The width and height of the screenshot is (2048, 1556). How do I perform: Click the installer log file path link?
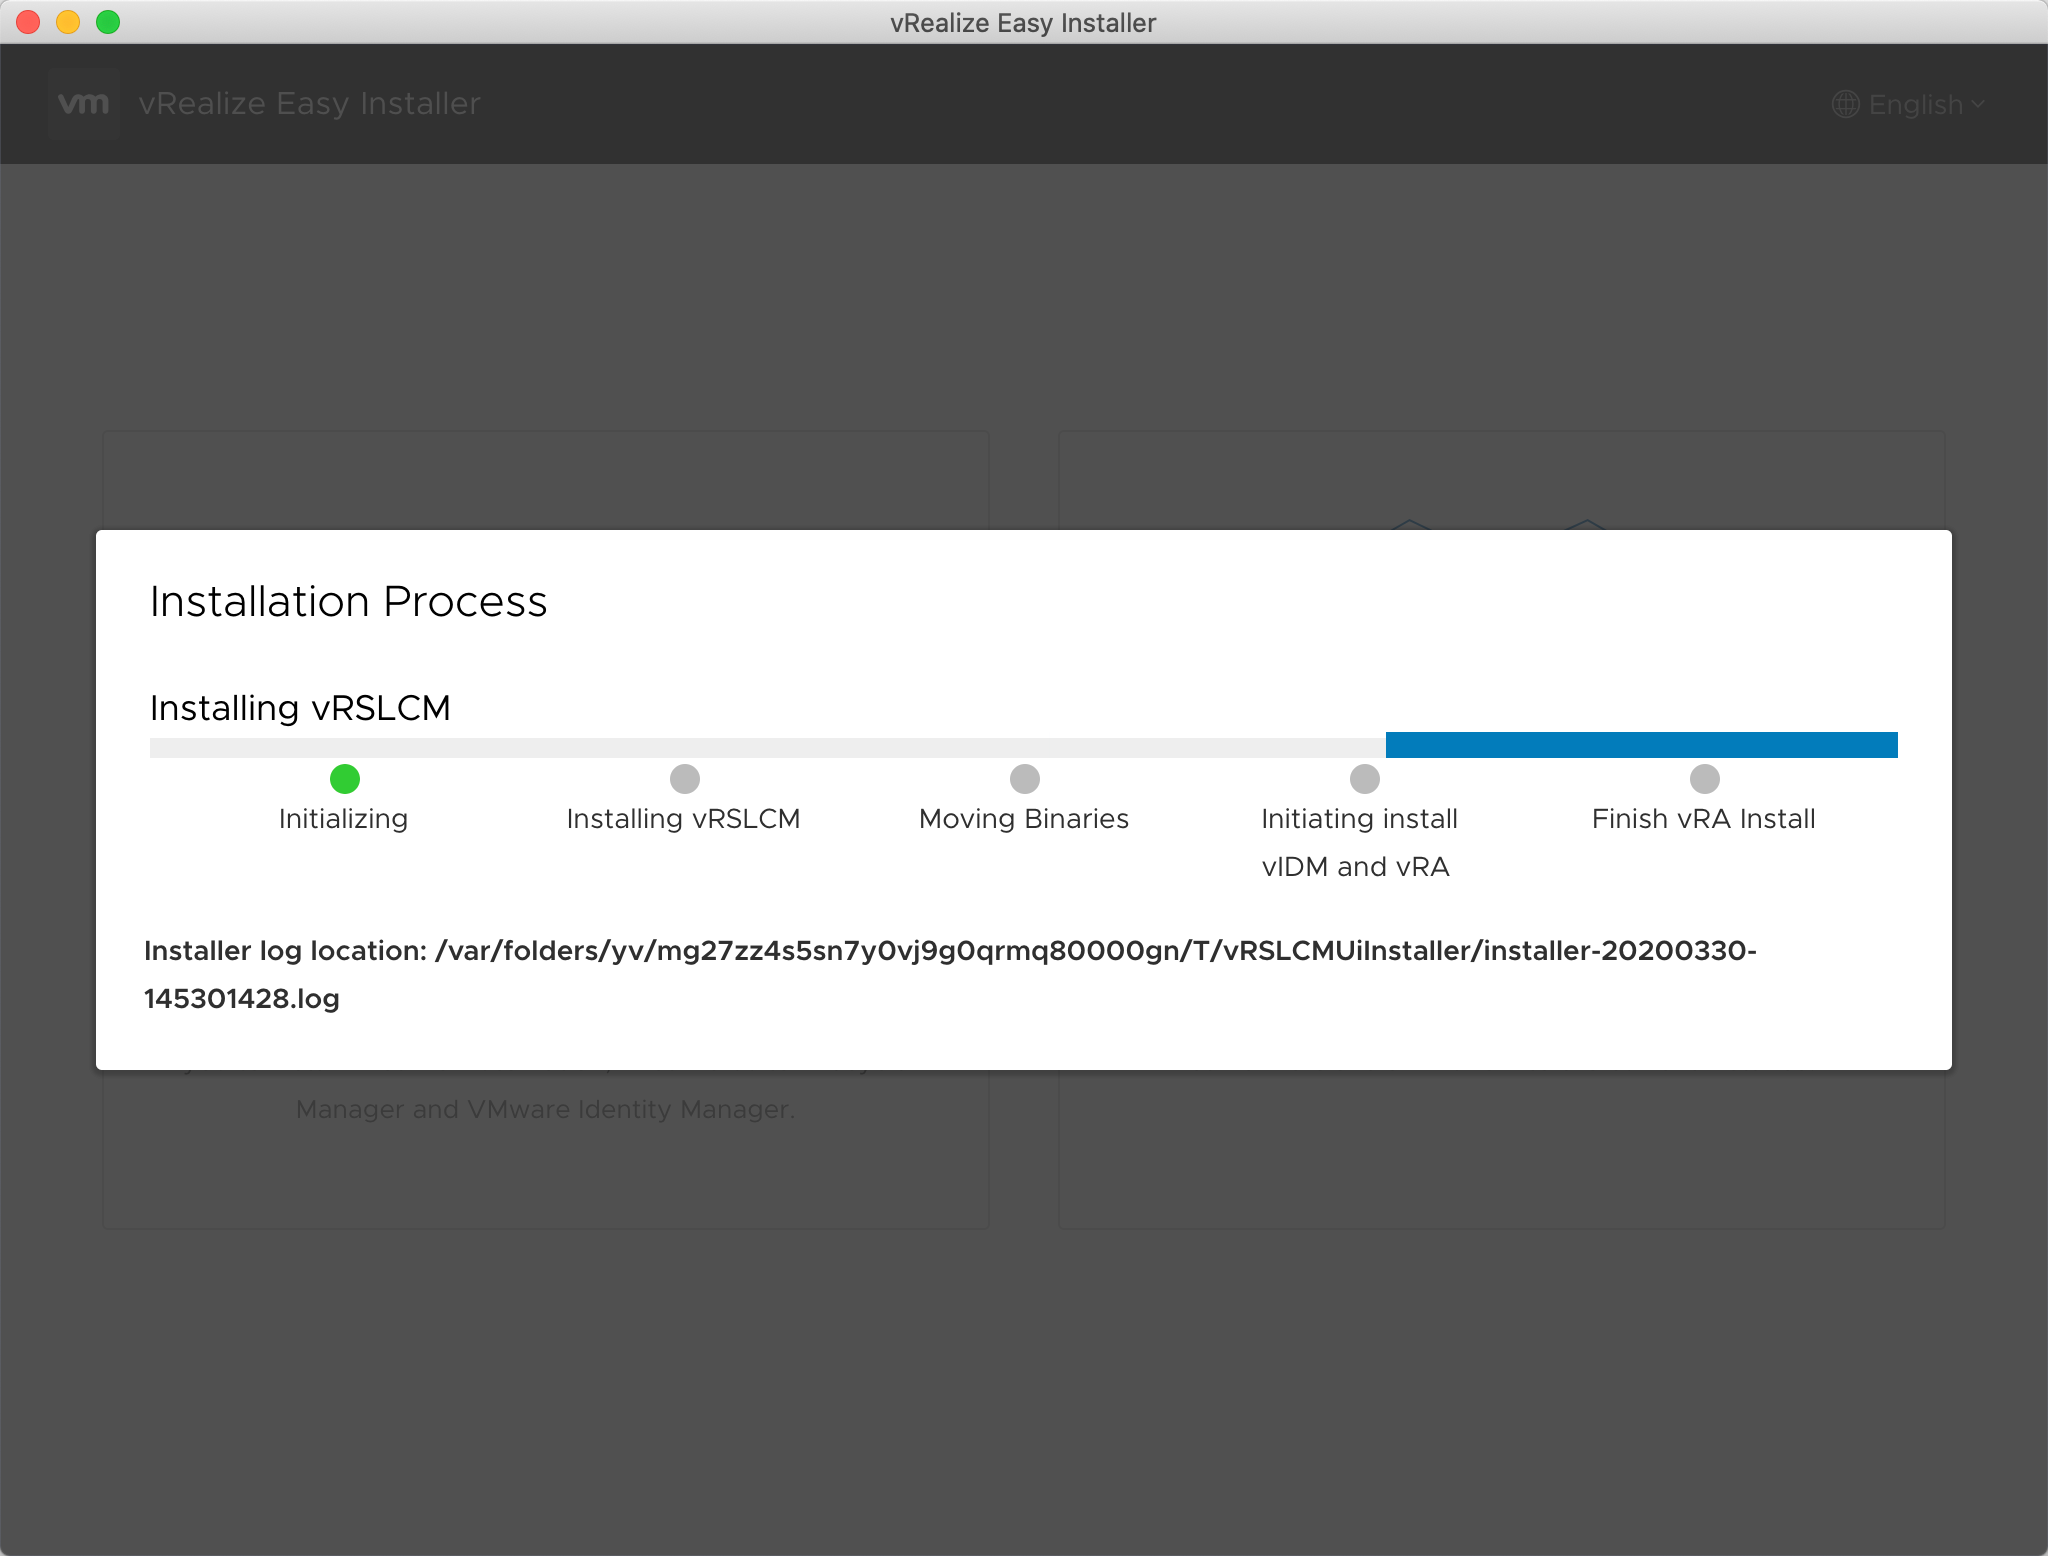pyautogui.click(x=953, y=974)
